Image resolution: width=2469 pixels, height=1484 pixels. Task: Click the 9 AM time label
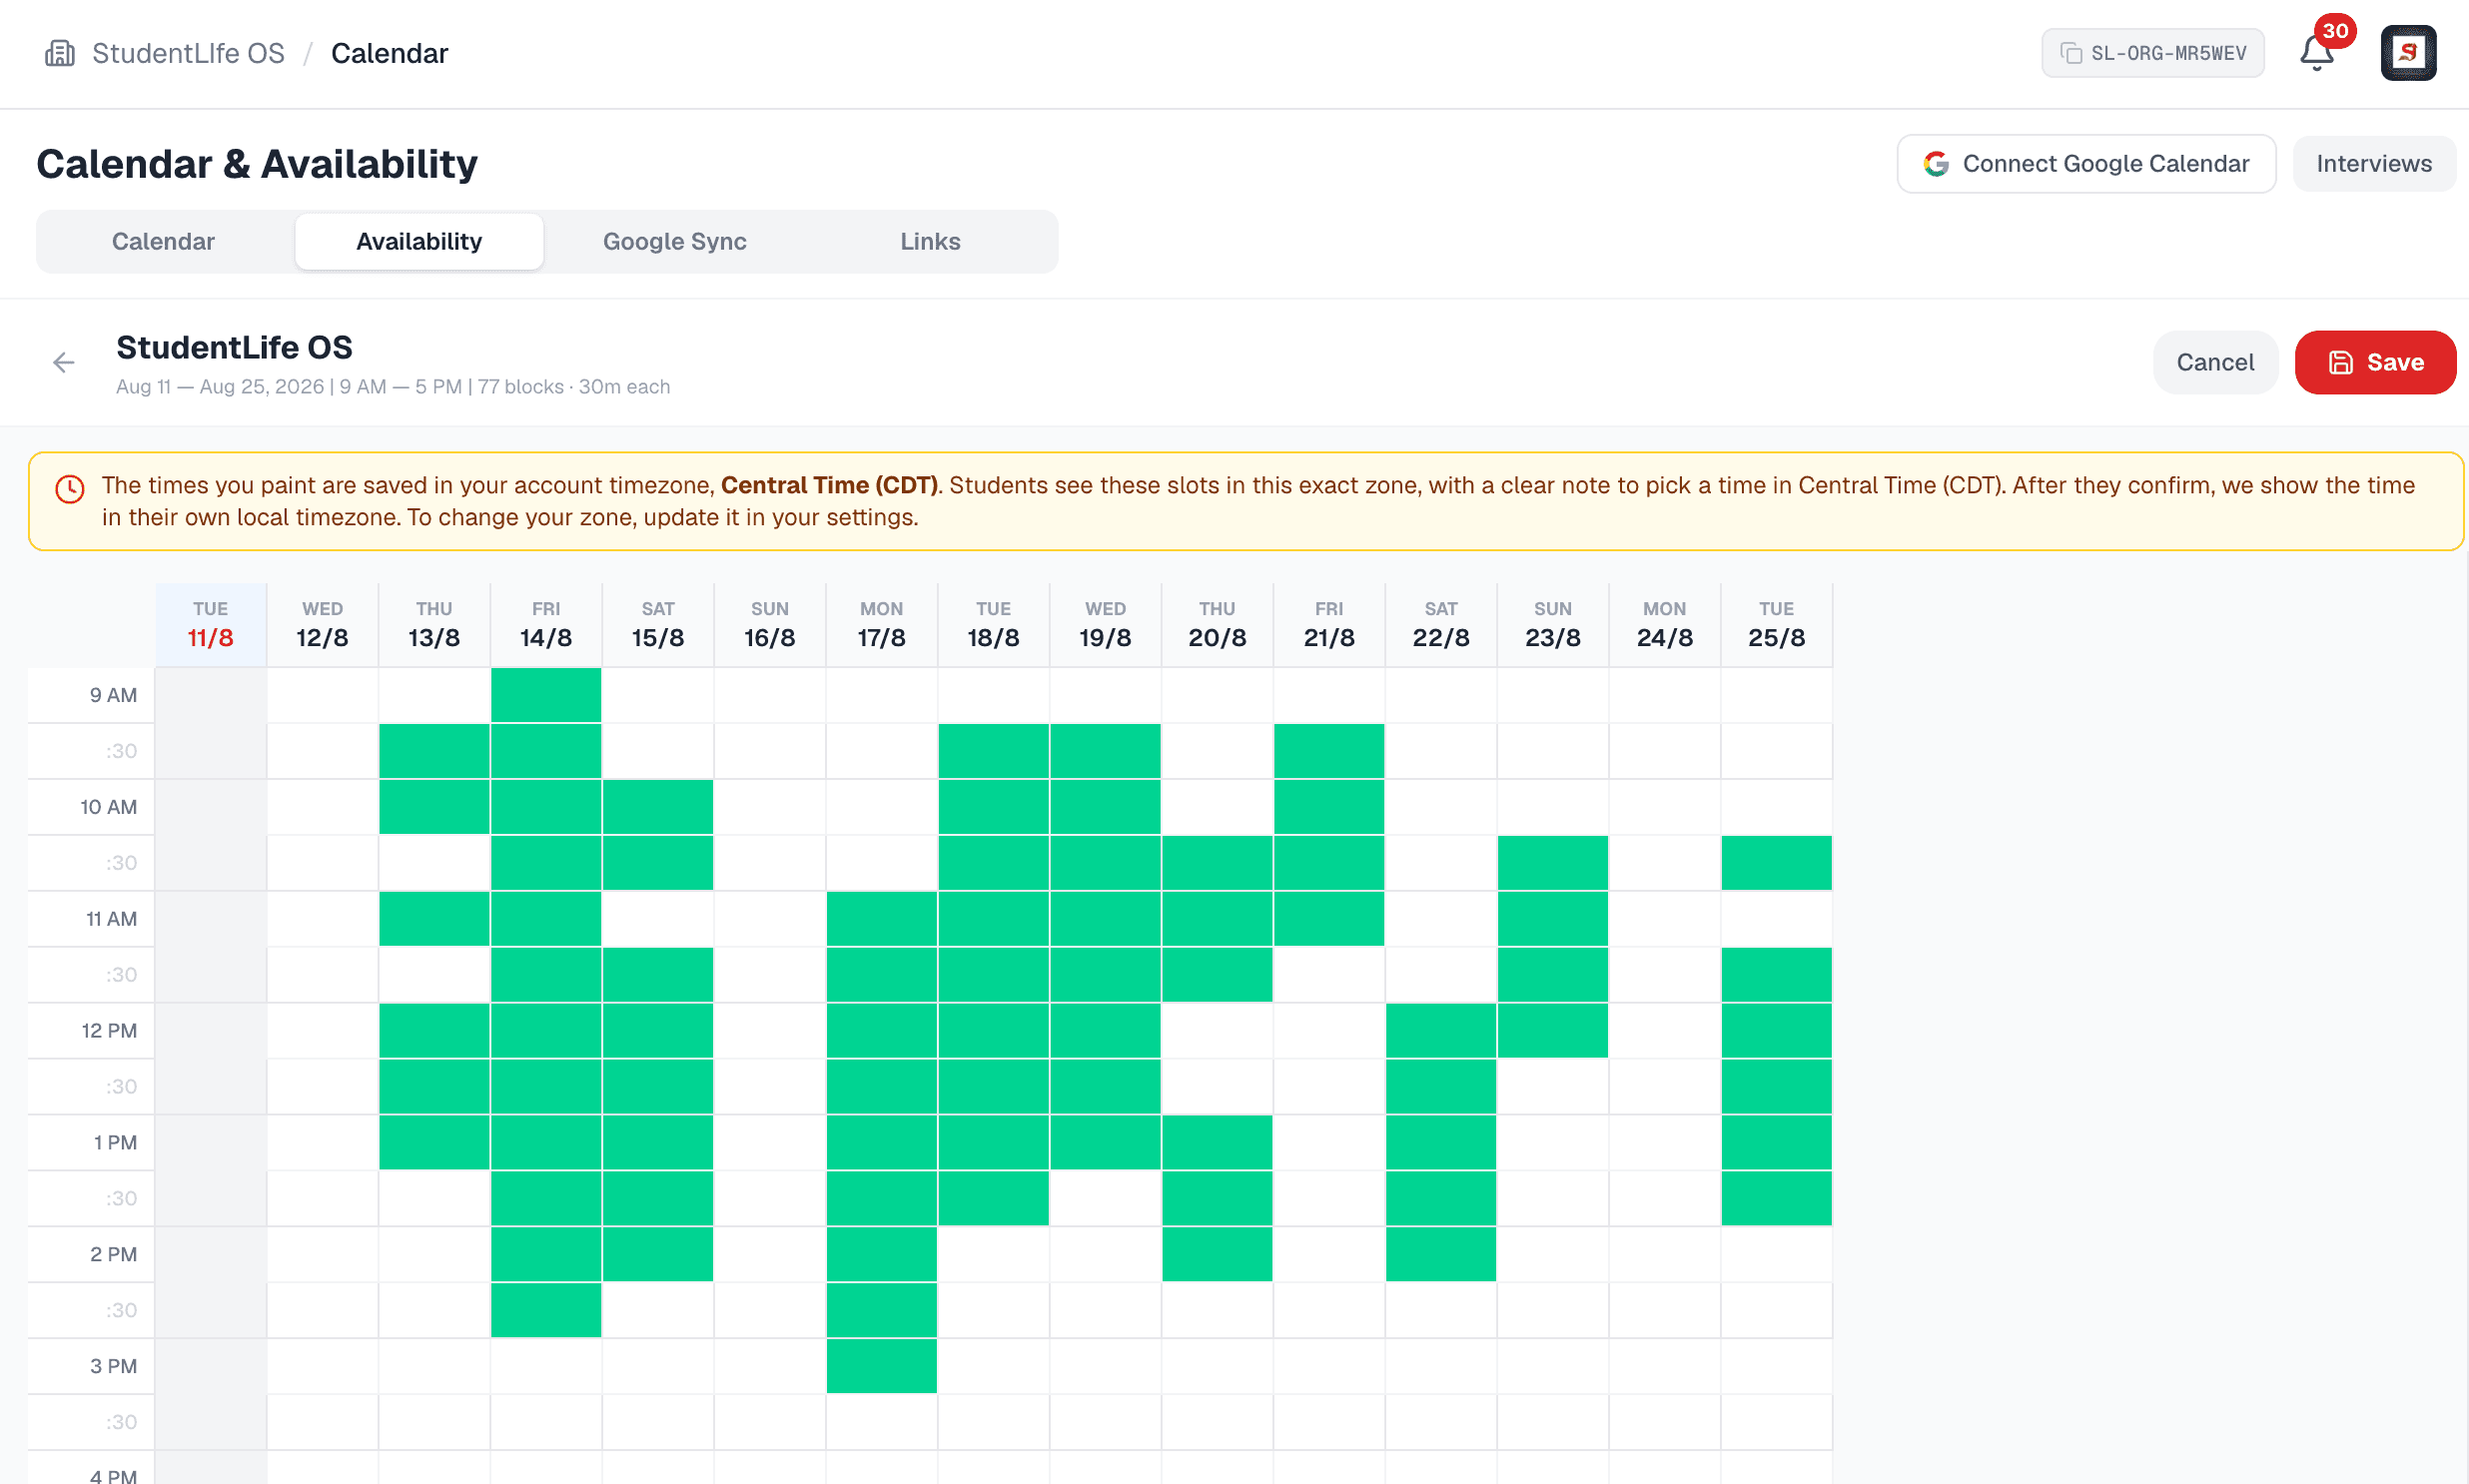click(x=113, y=695)
